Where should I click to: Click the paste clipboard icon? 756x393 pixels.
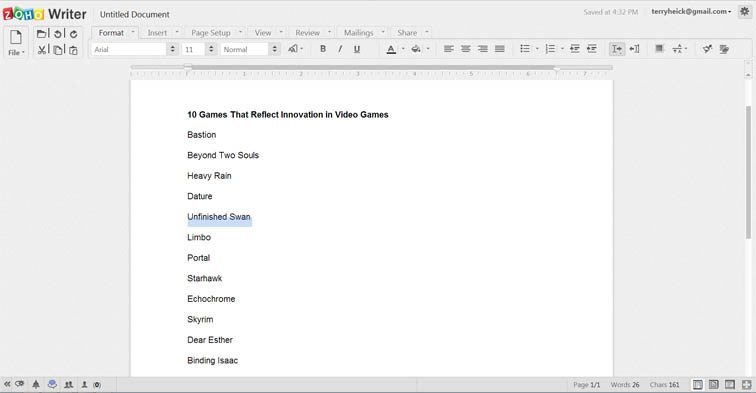coord(73,50)
